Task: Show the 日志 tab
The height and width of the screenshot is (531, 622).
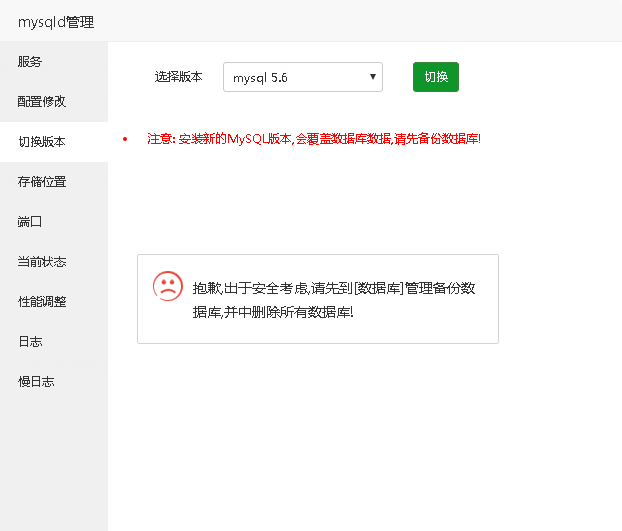Action: pos(30,342)
